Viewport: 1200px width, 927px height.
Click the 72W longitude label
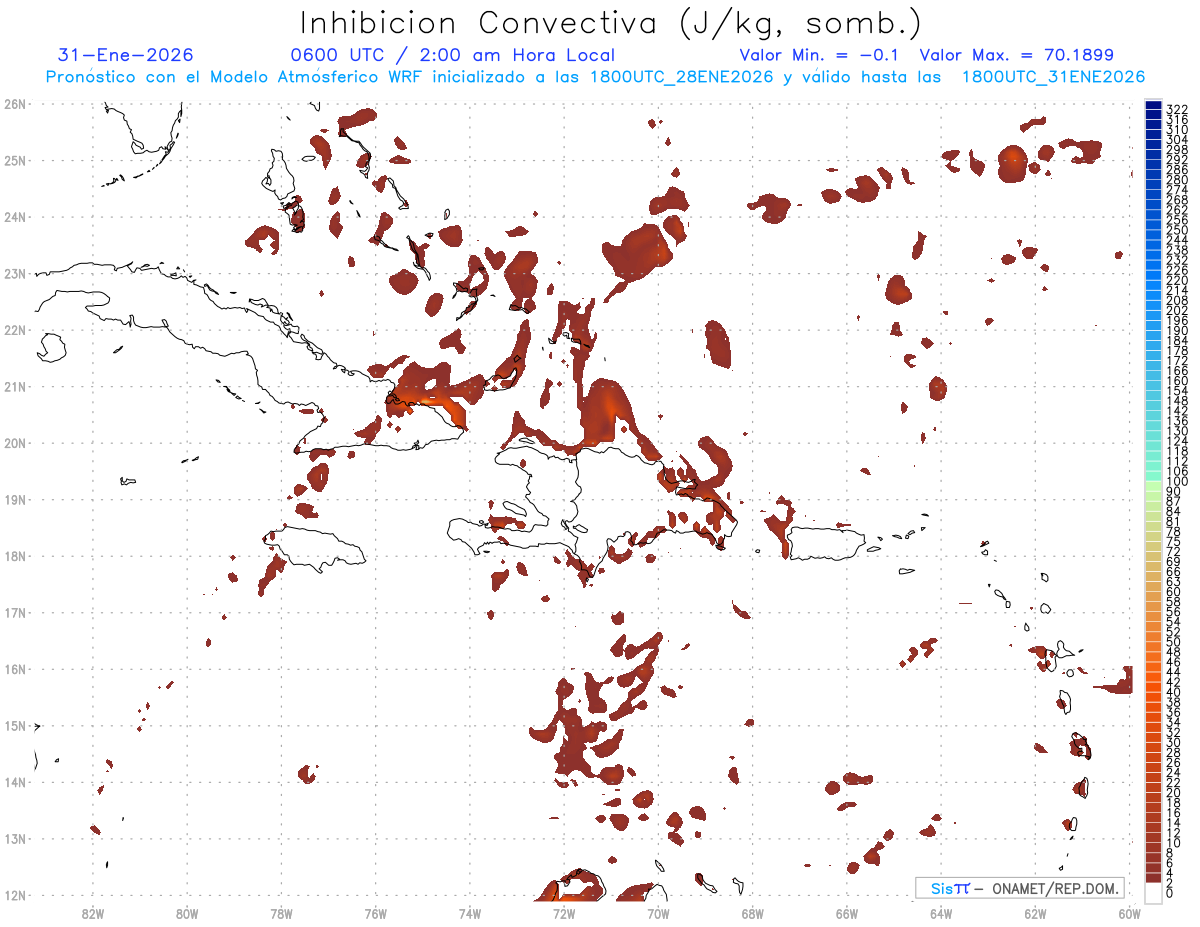pyautogui.click(x=564, y=913)
